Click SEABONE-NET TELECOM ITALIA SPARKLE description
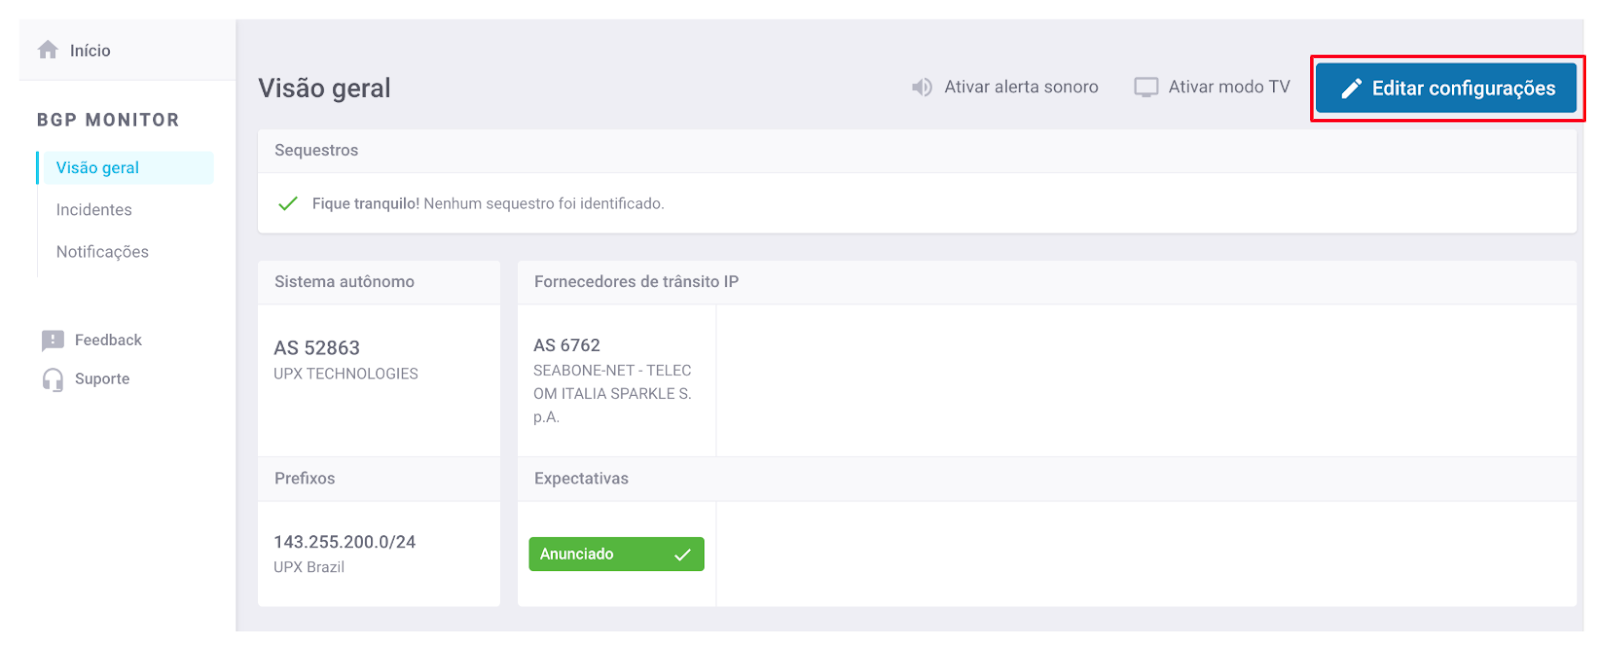 tap(612, 394)
